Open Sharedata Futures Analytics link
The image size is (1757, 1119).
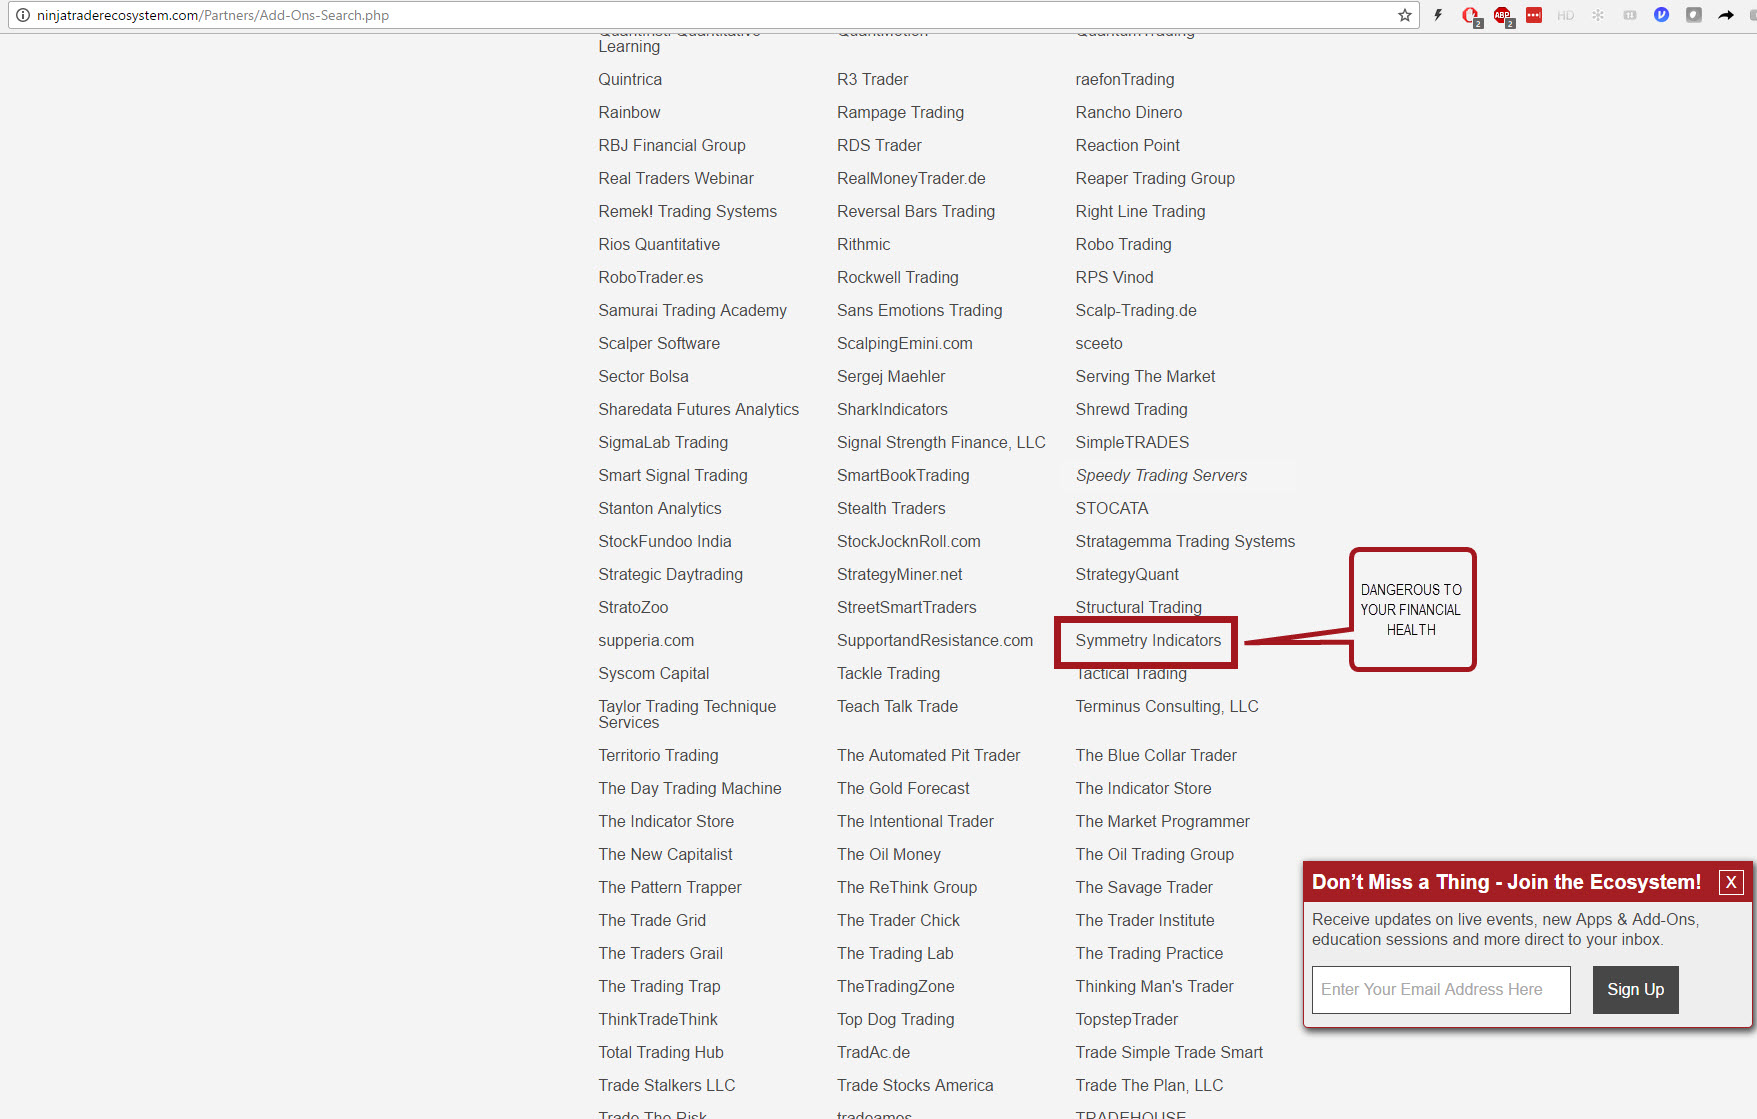pos(699,409)
